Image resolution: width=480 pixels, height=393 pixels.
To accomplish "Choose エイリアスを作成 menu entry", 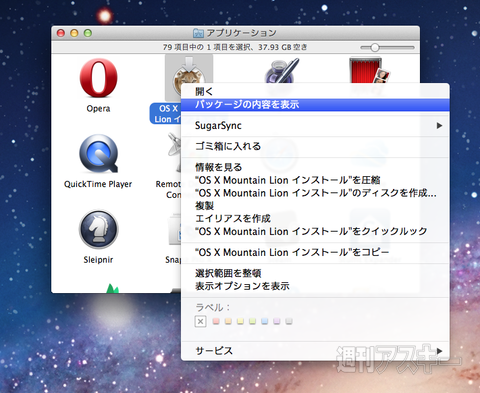I will pos(315,219).
